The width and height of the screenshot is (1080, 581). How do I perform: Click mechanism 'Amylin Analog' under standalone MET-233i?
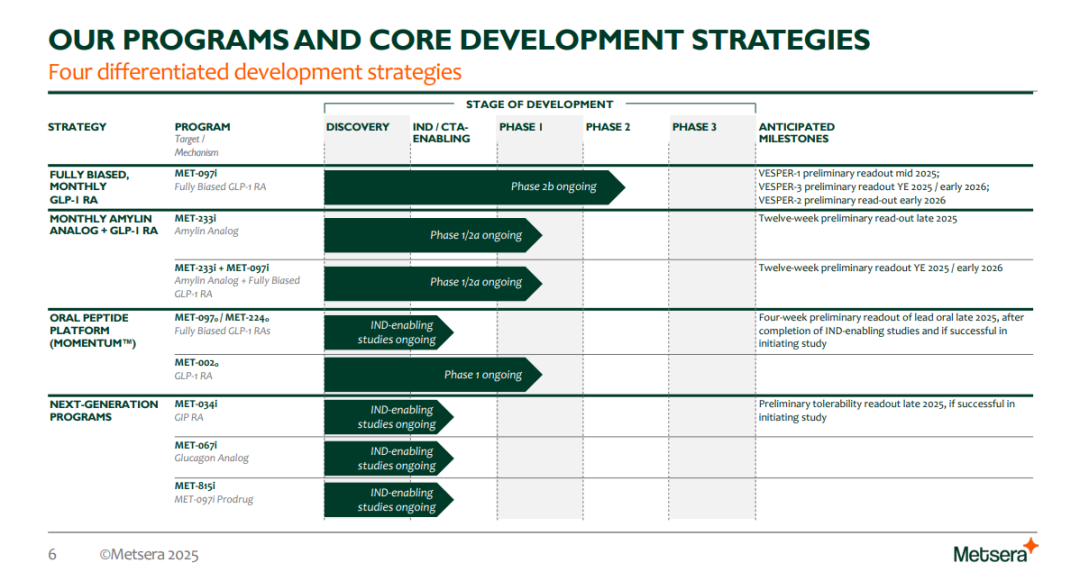coord(206,231)
